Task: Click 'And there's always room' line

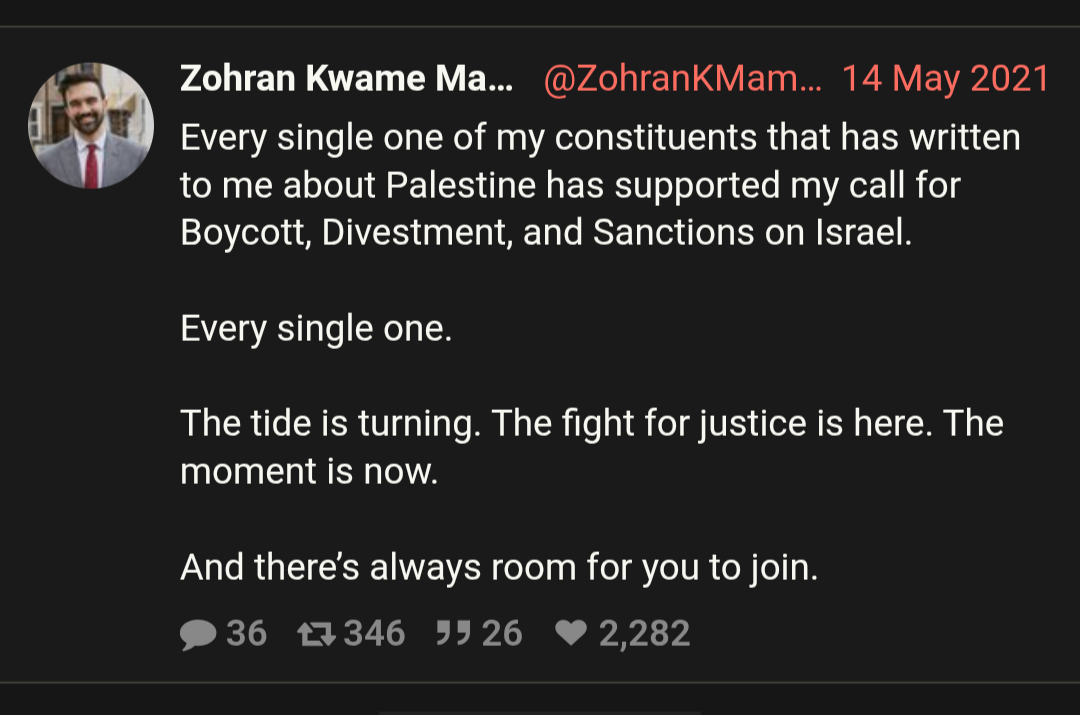Action: 499,568
